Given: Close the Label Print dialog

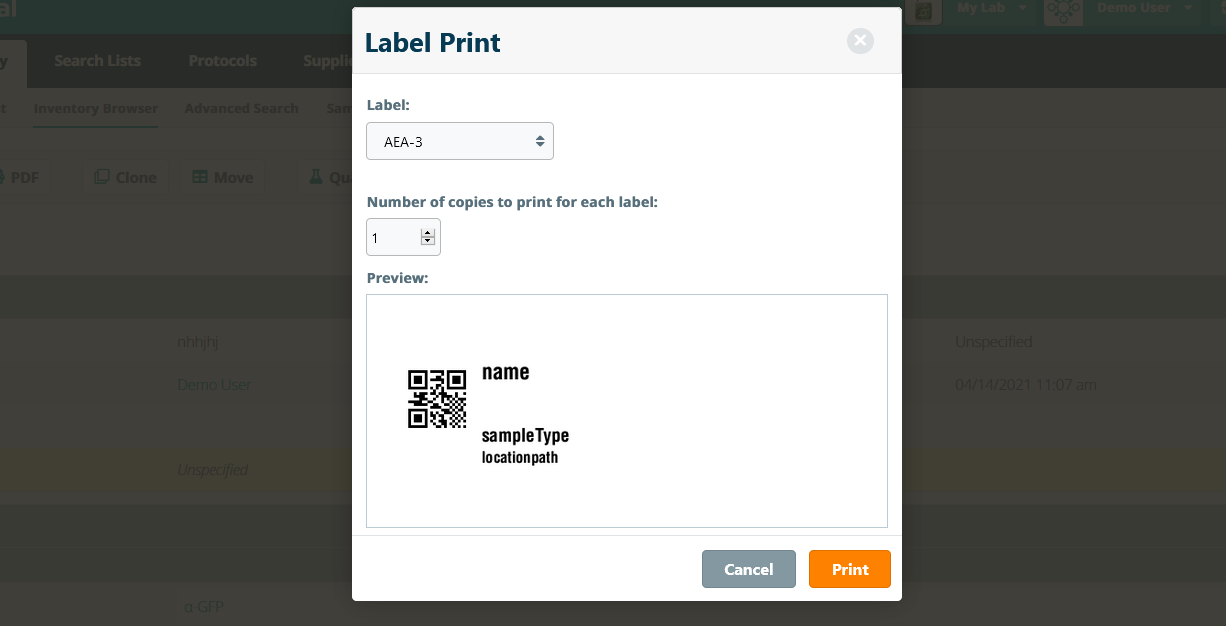Looking at the screenshot, I should 860,41.
